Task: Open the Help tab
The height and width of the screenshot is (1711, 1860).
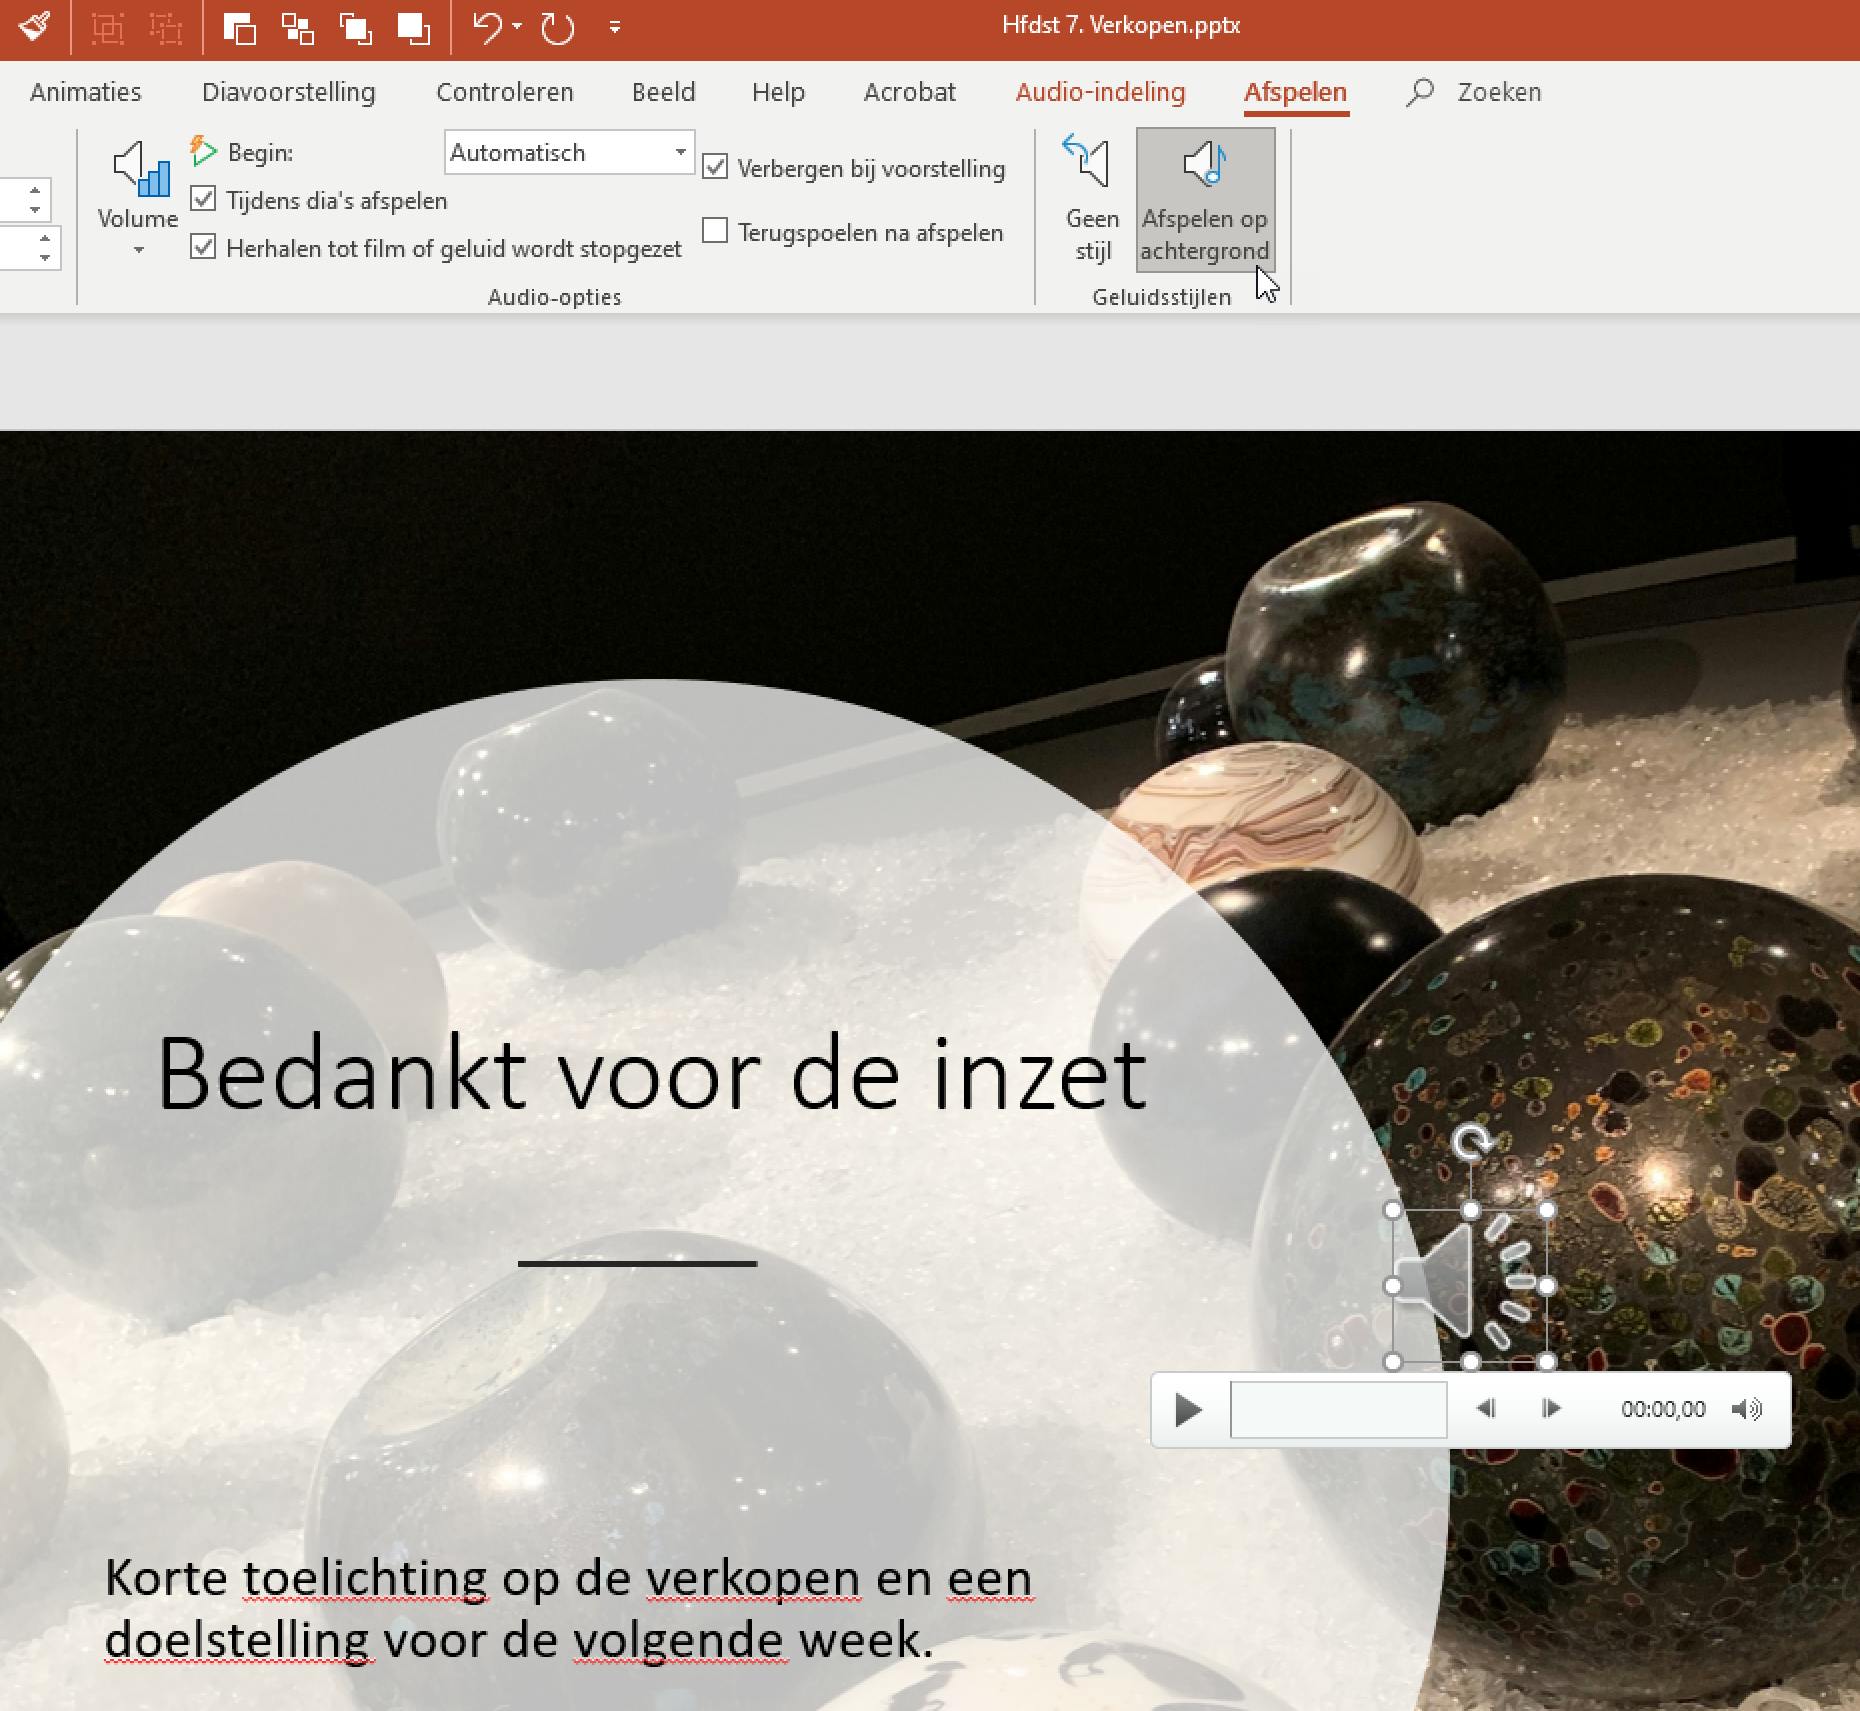Action: 778,92
